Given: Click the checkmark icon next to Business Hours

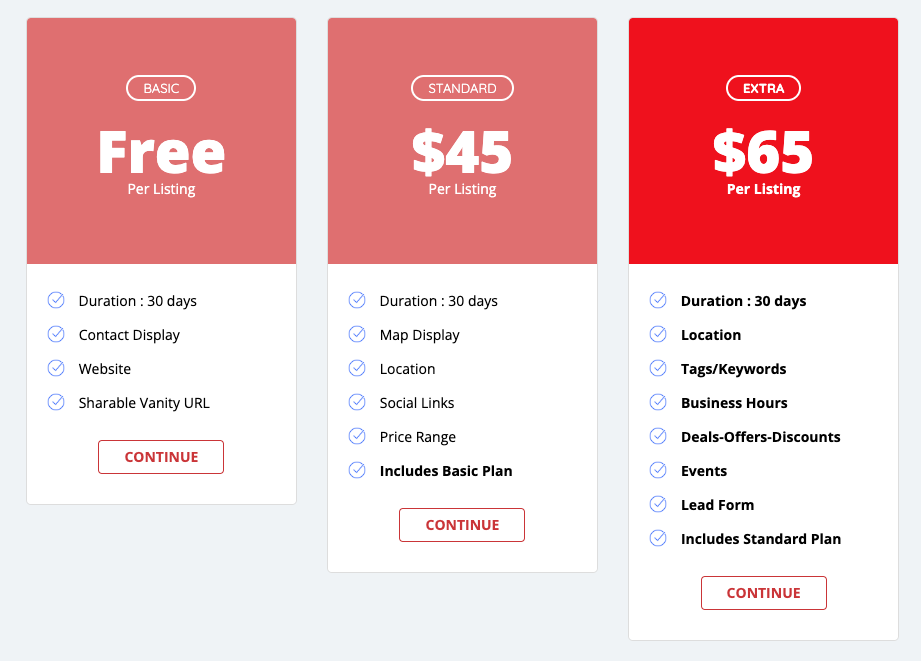Looking at the screenshot, I should point(658,402).
